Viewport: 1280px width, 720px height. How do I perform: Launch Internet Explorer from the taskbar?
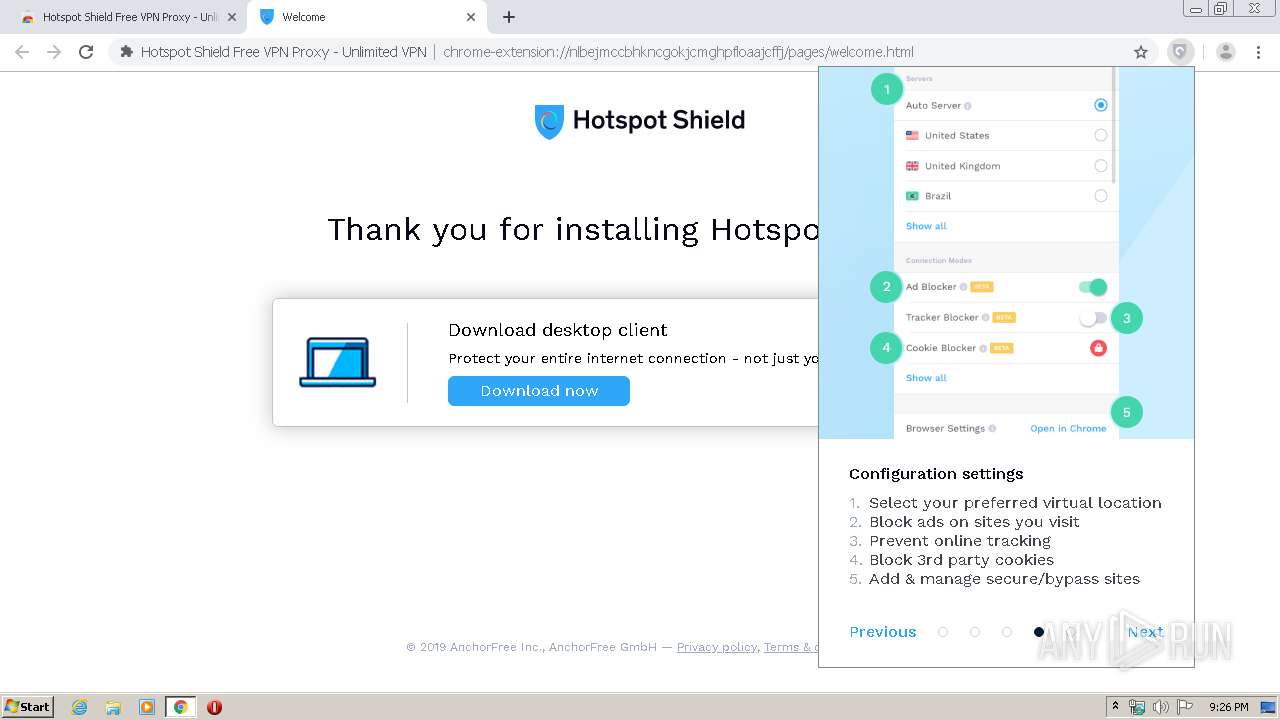(79, 707)
